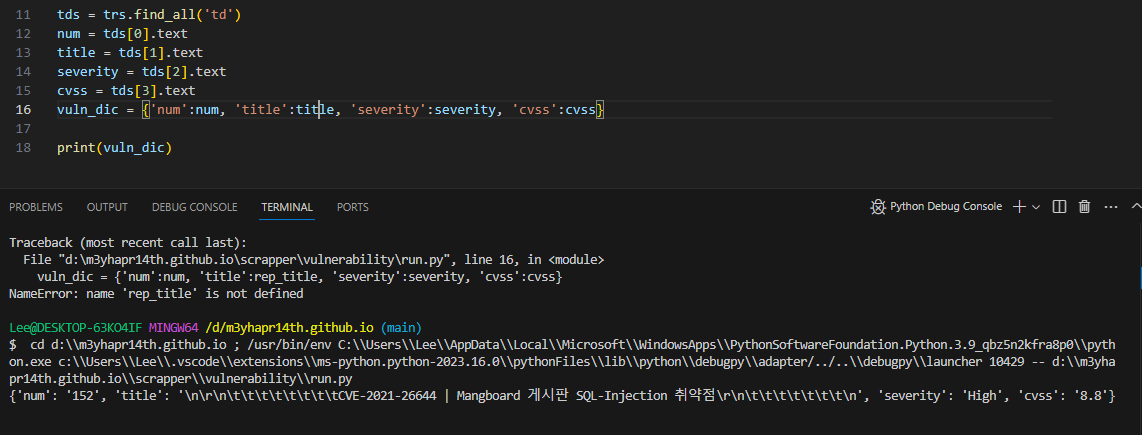
Task: Click line number 13 in the gutter
Action: pyautogui.click(x=23, y=52)
